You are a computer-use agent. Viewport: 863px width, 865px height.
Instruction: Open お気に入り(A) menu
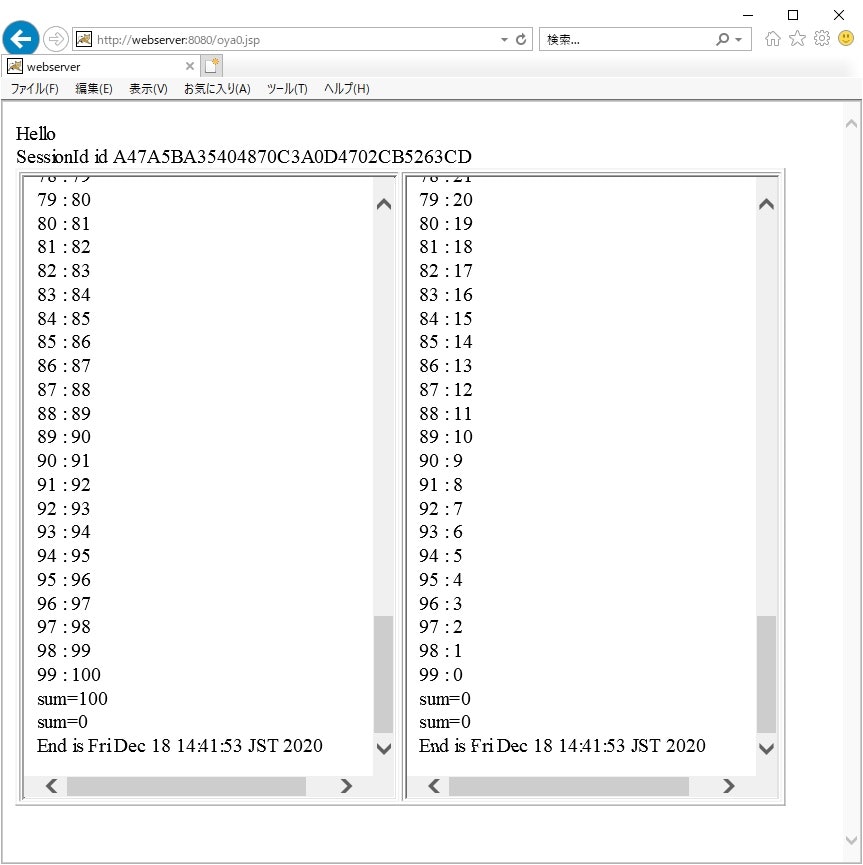coord(217,88)
